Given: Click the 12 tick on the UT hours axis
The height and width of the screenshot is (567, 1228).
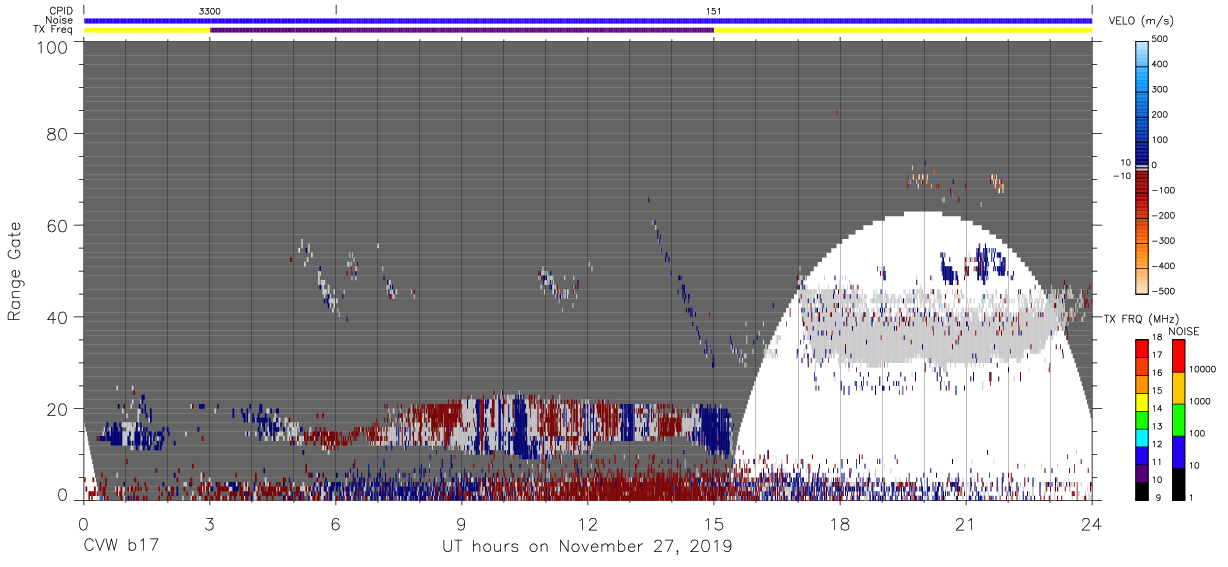Looking at the screenshot, I should [588, 524].
